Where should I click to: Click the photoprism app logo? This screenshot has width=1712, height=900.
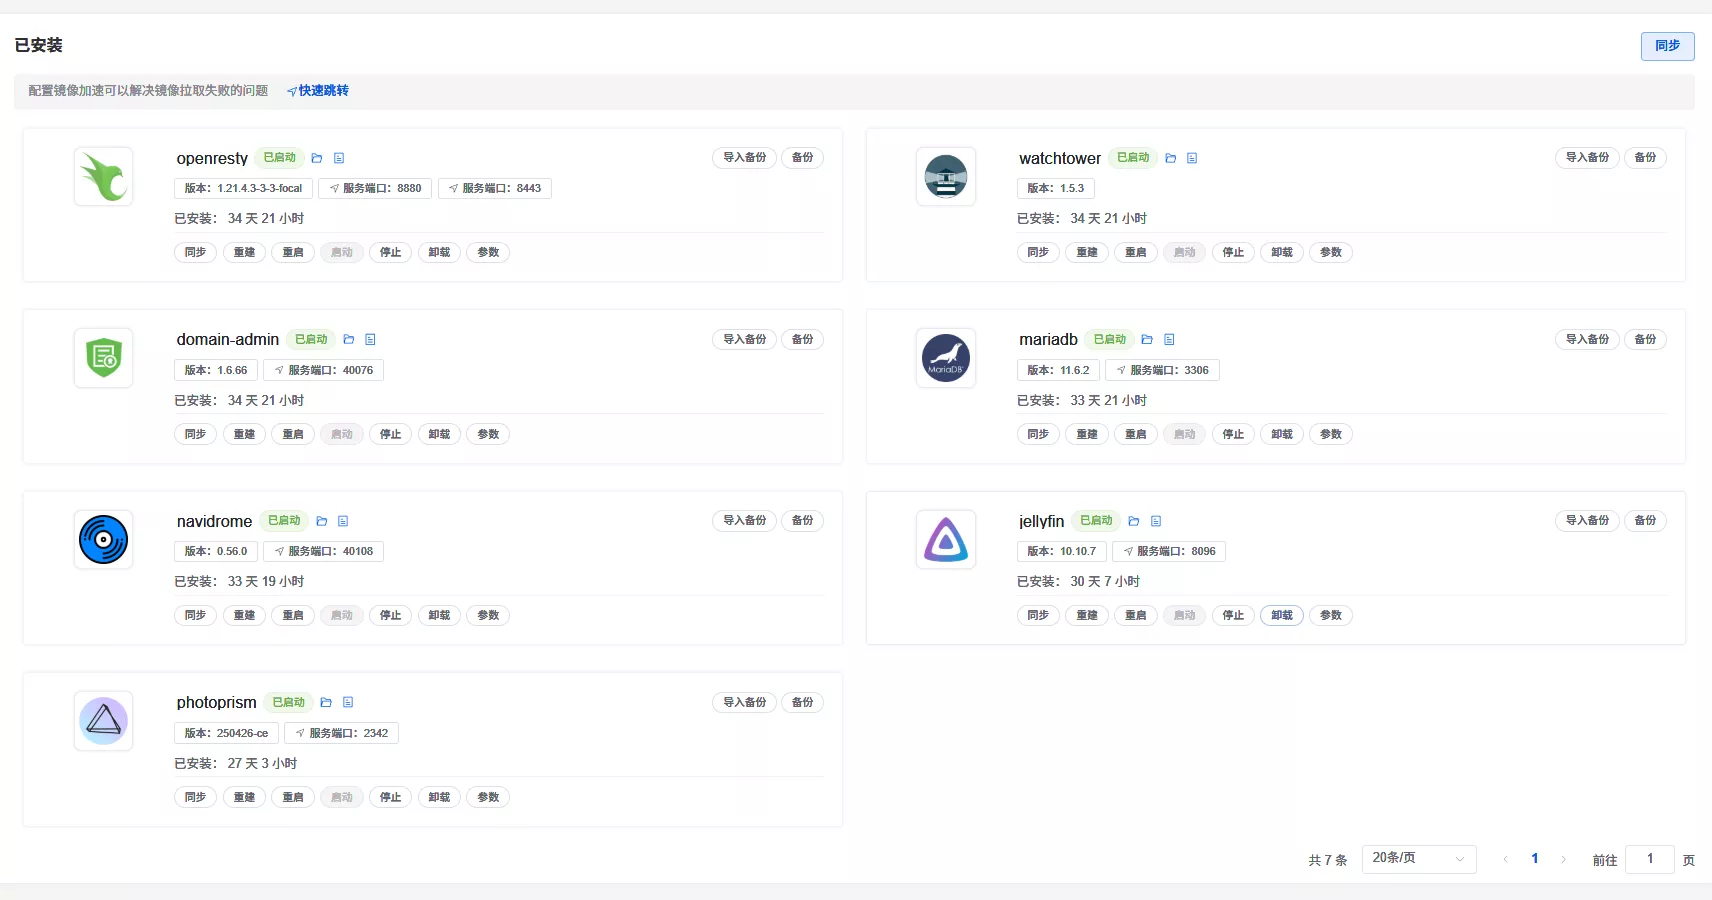click(x=104, y=721)
